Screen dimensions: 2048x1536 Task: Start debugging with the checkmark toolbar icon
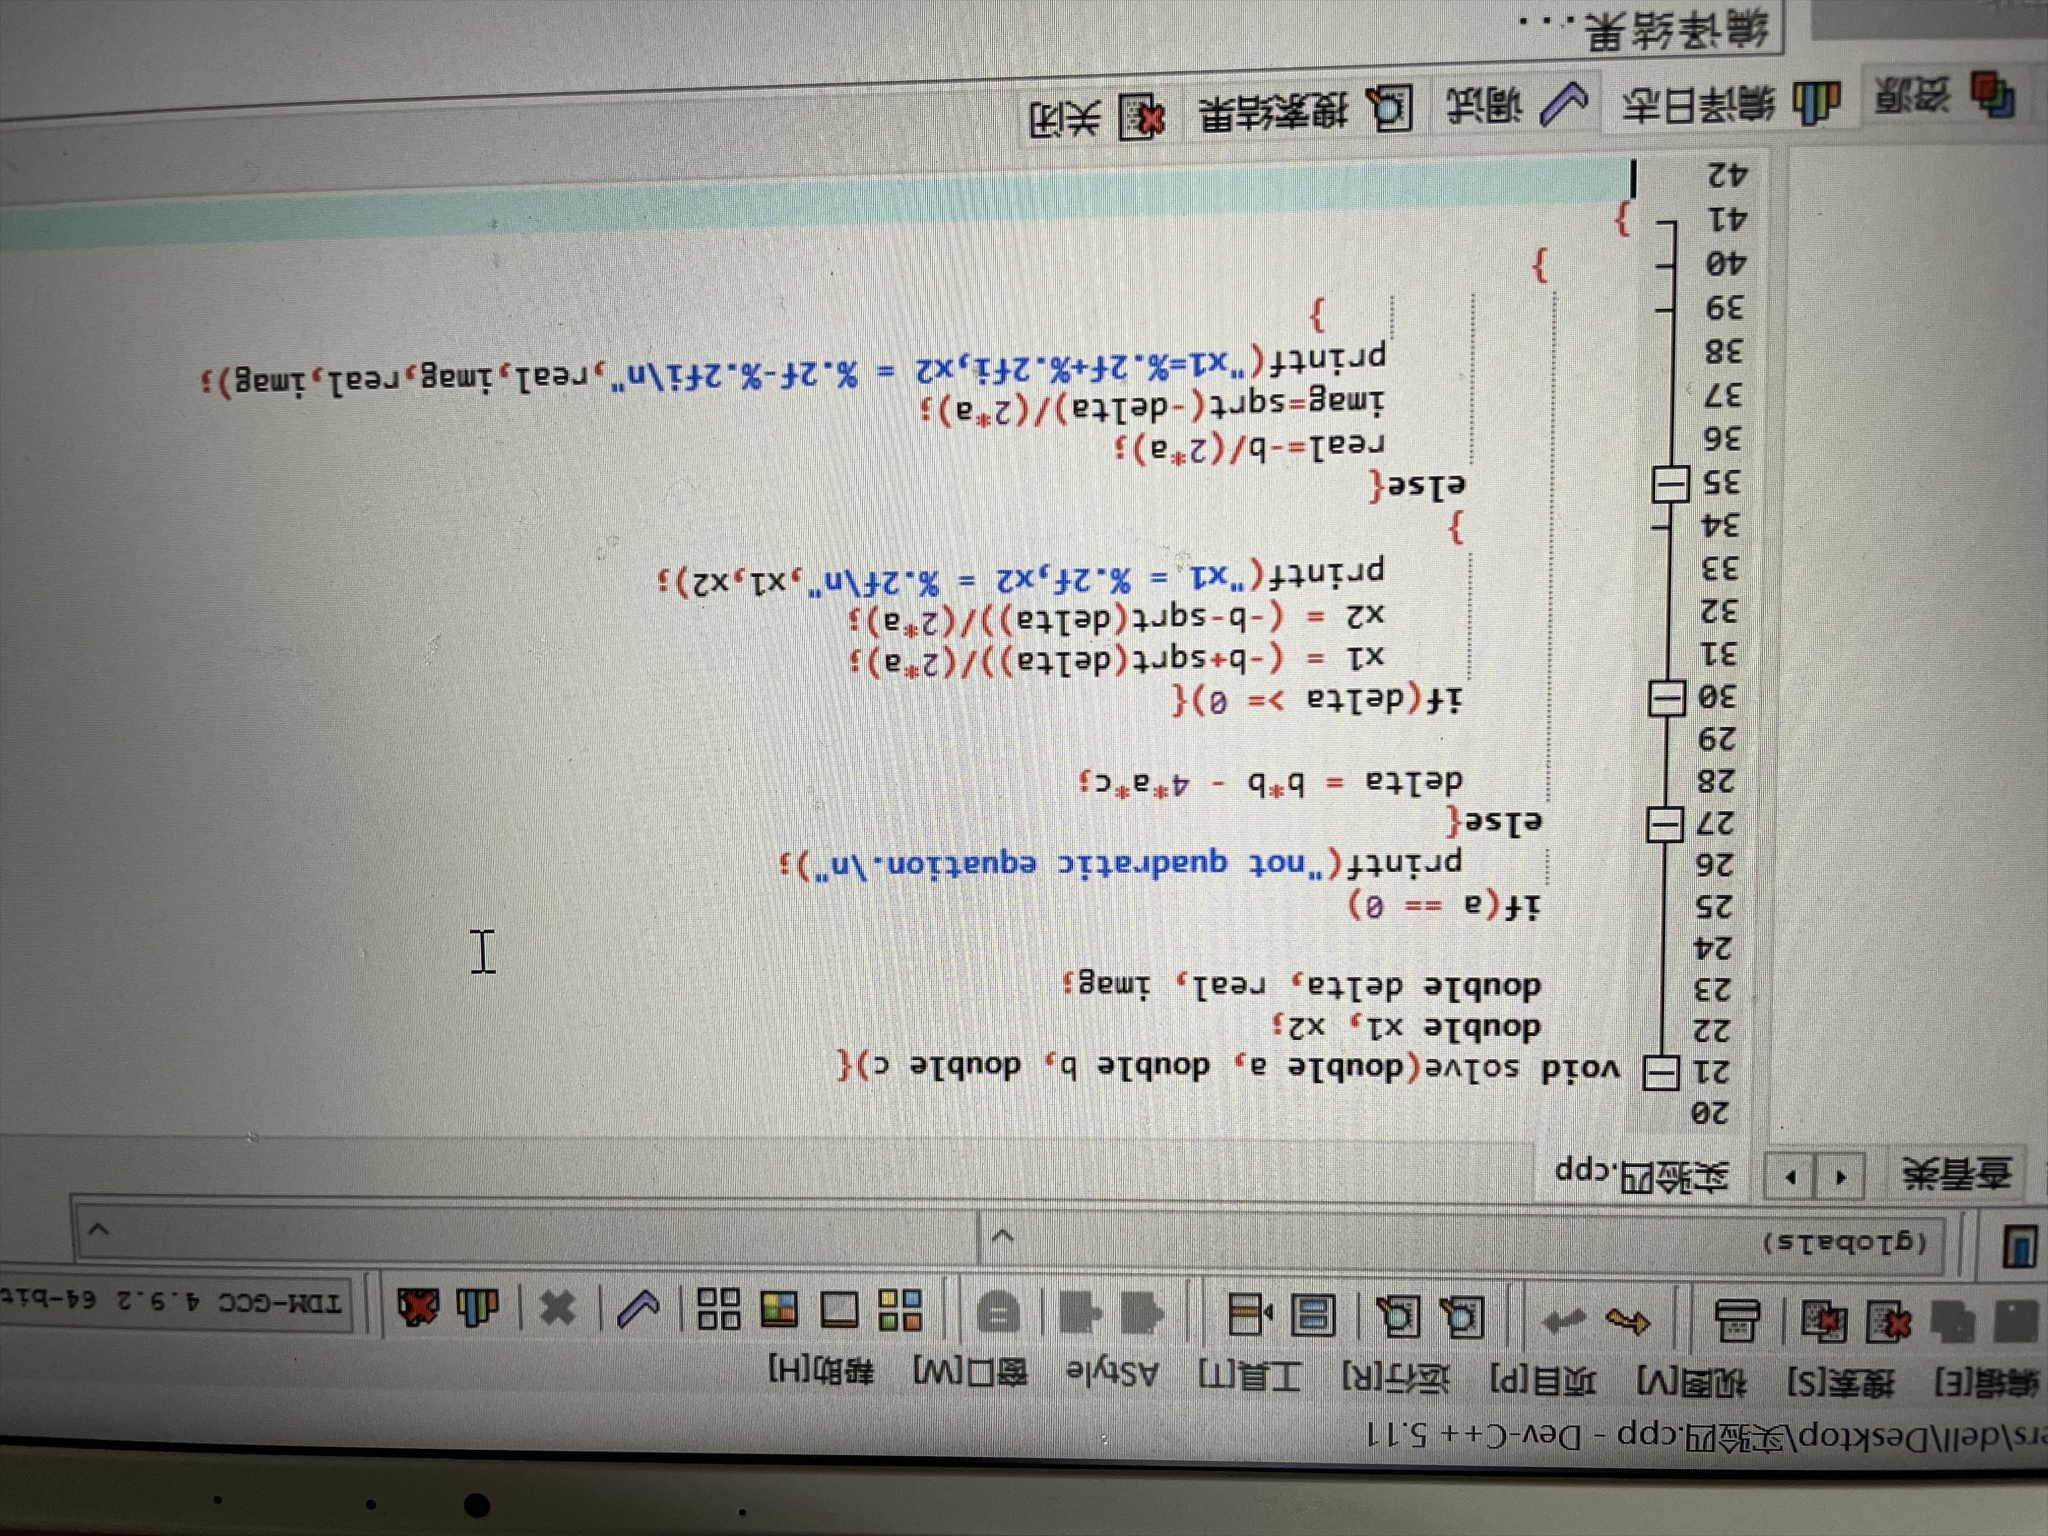point(638,1308)
